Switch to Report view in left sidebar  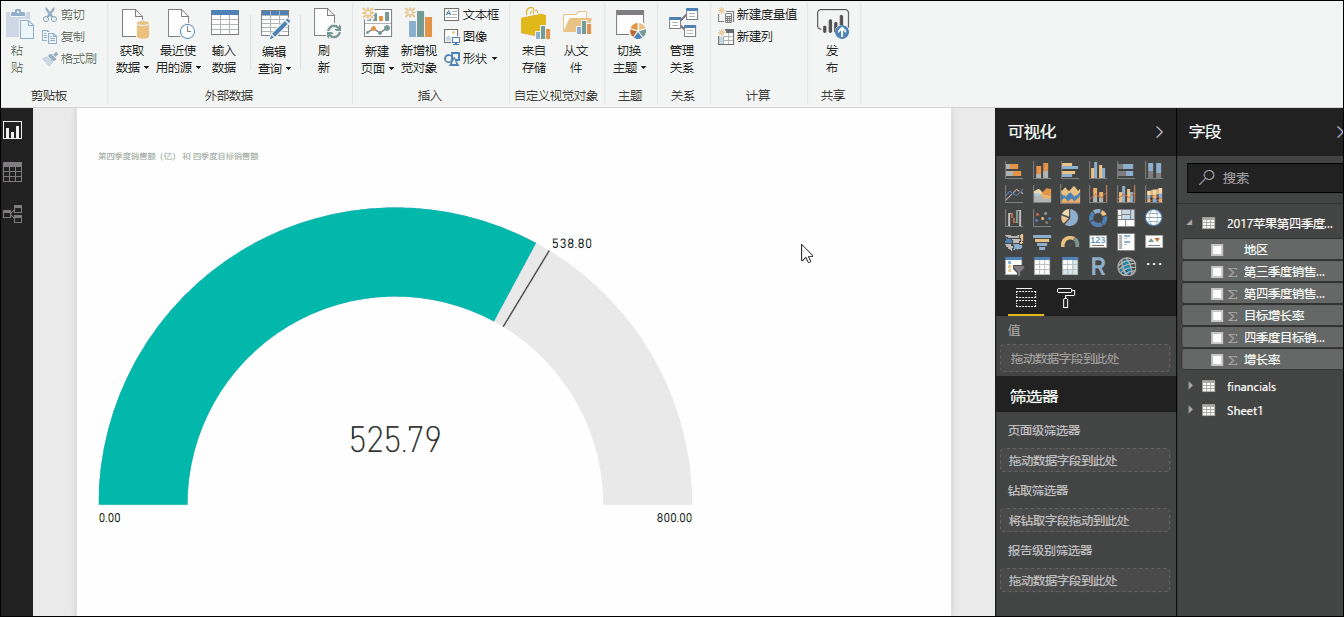pyautogui.click(x=13, y=131)
